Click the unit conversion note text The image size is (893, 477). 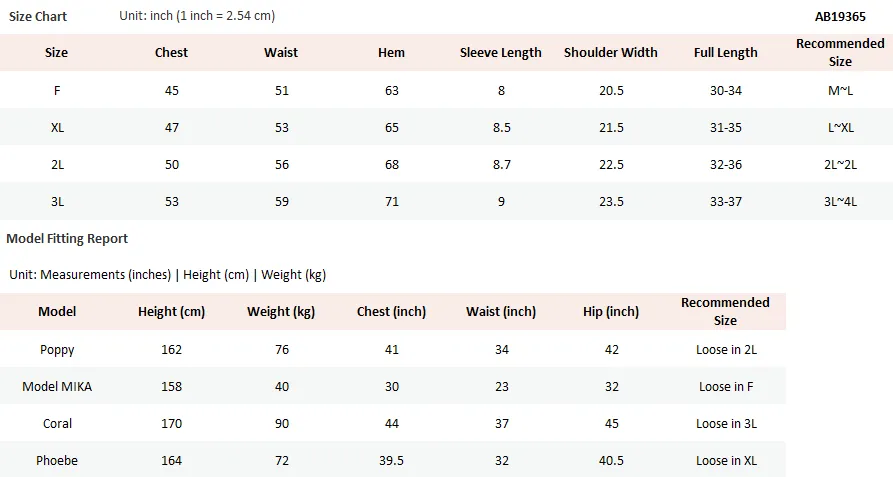(197, 16)
